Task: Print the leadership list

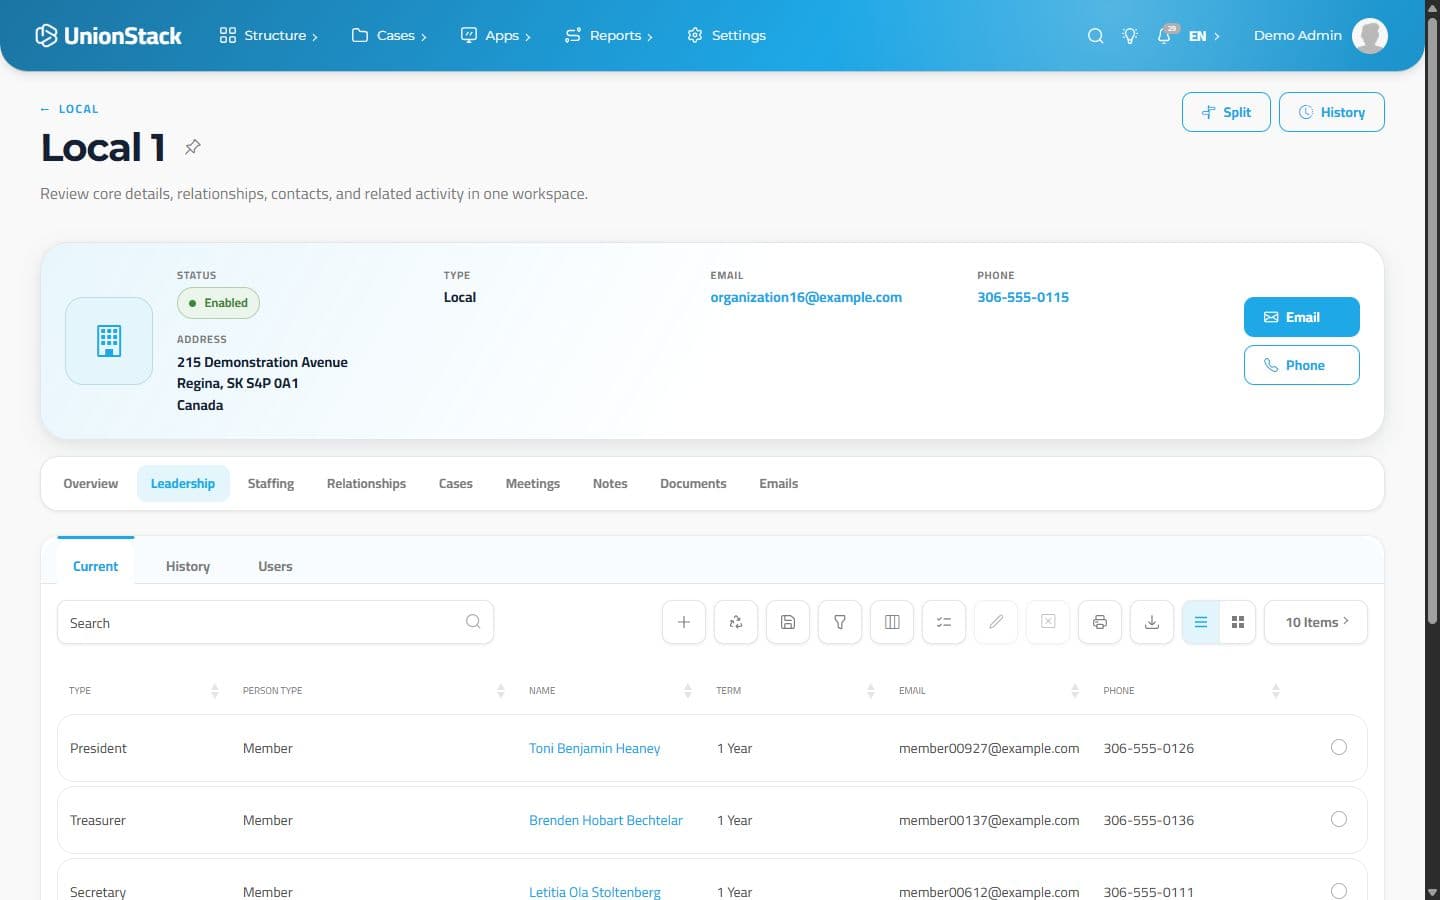Action: [x=1100, y=622]
